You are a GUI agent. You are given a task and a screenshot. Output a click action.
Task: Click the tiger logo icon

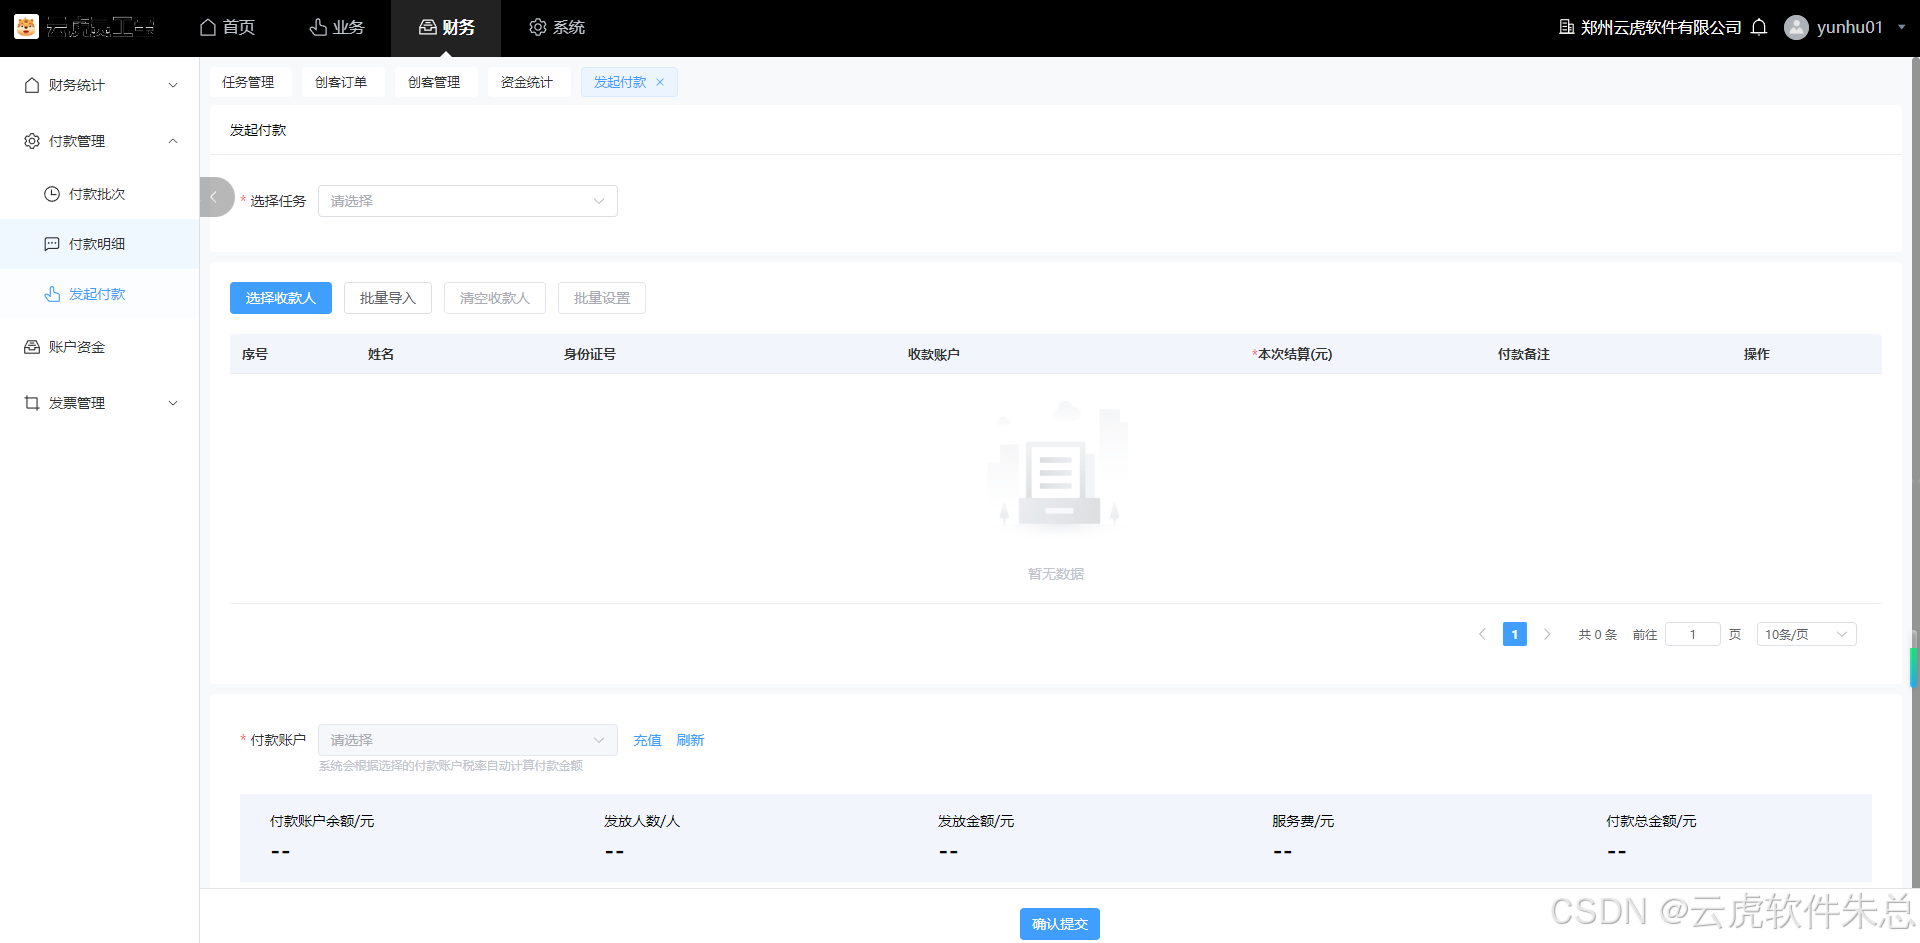[x=26, y=27]
